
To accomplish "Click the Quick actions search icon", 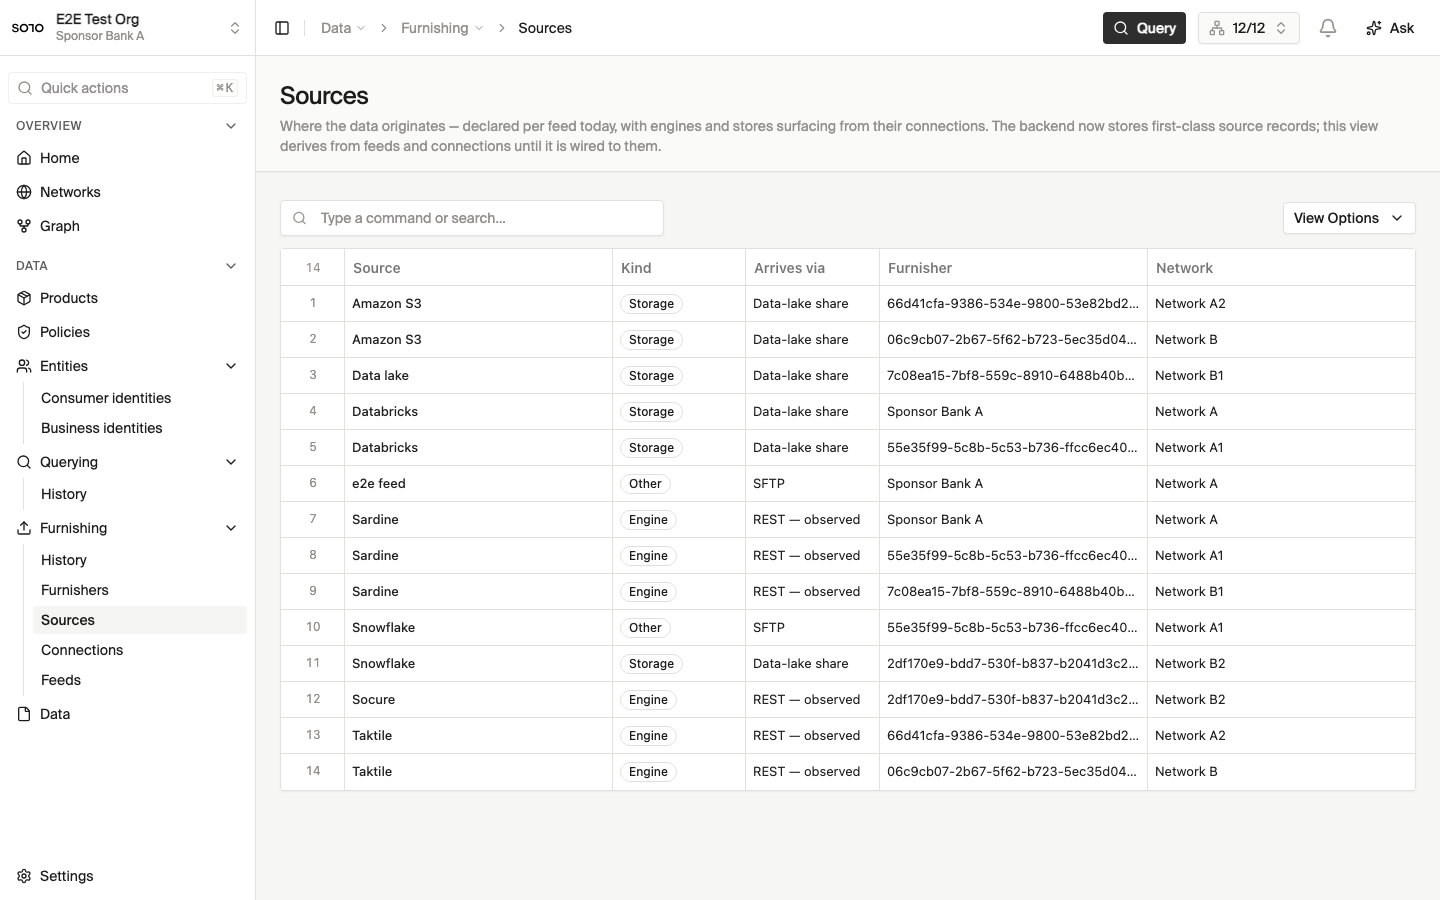I will click(26, 88).
